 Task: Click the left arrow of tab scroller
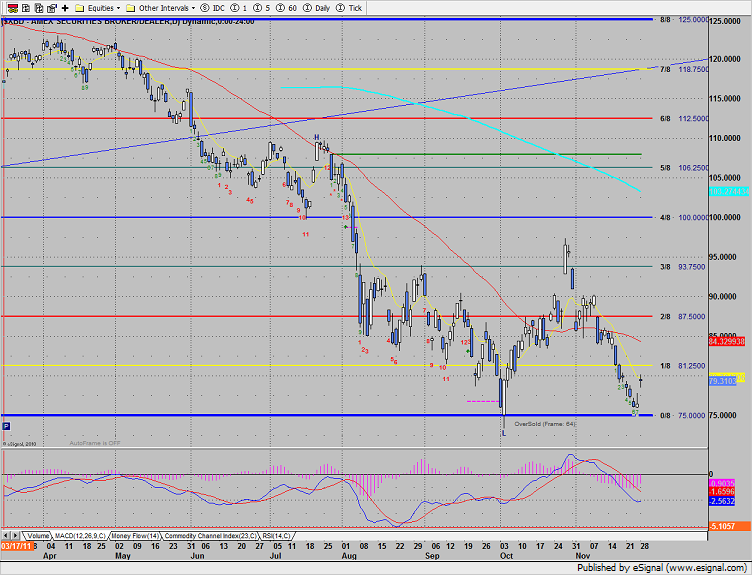tap(6, 535)
